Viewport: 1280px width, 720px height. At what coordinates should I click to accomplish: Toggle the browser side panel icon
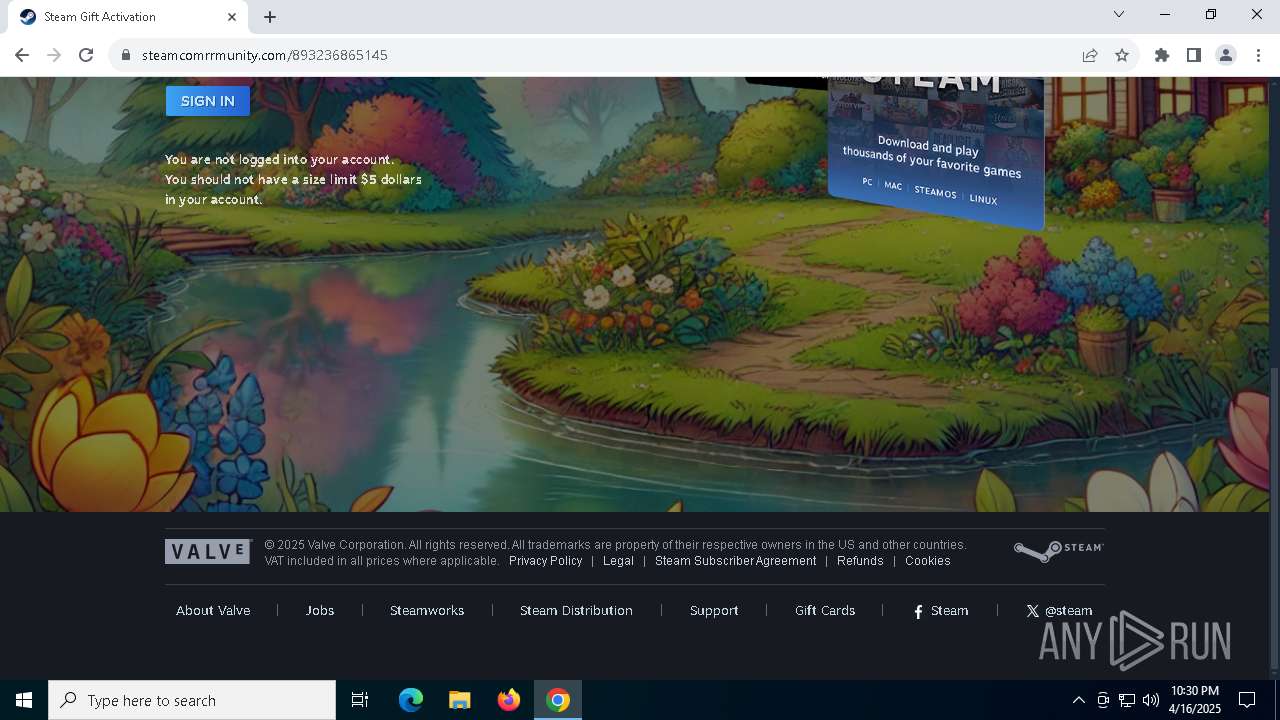1194,55
